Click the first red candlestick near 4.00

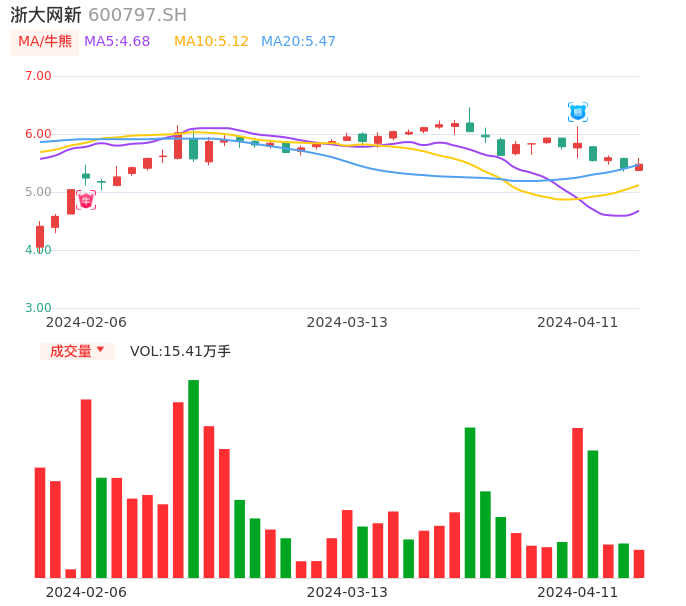point(40,236)
